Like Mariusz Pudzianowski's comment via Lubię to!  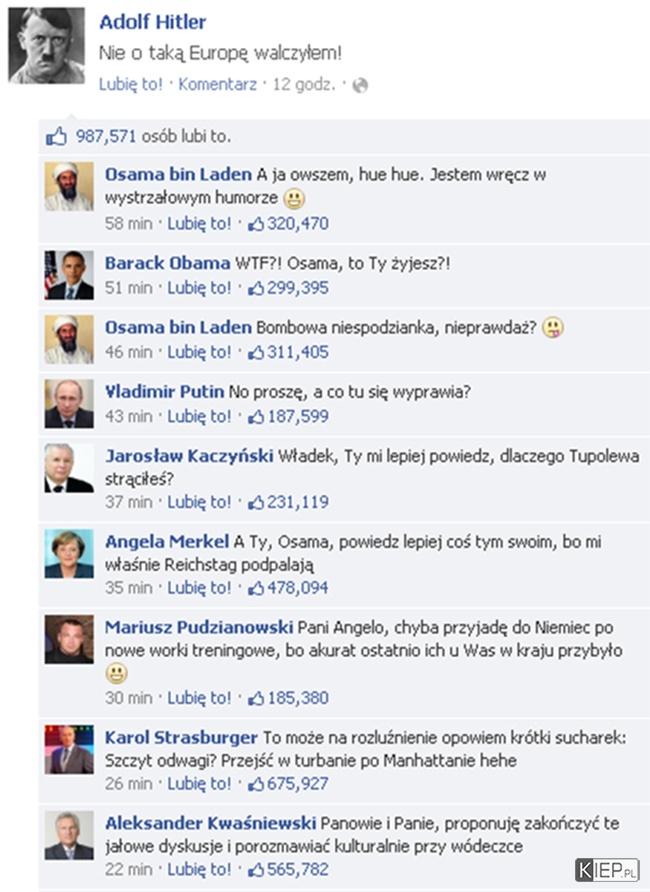tap(199, 698)
